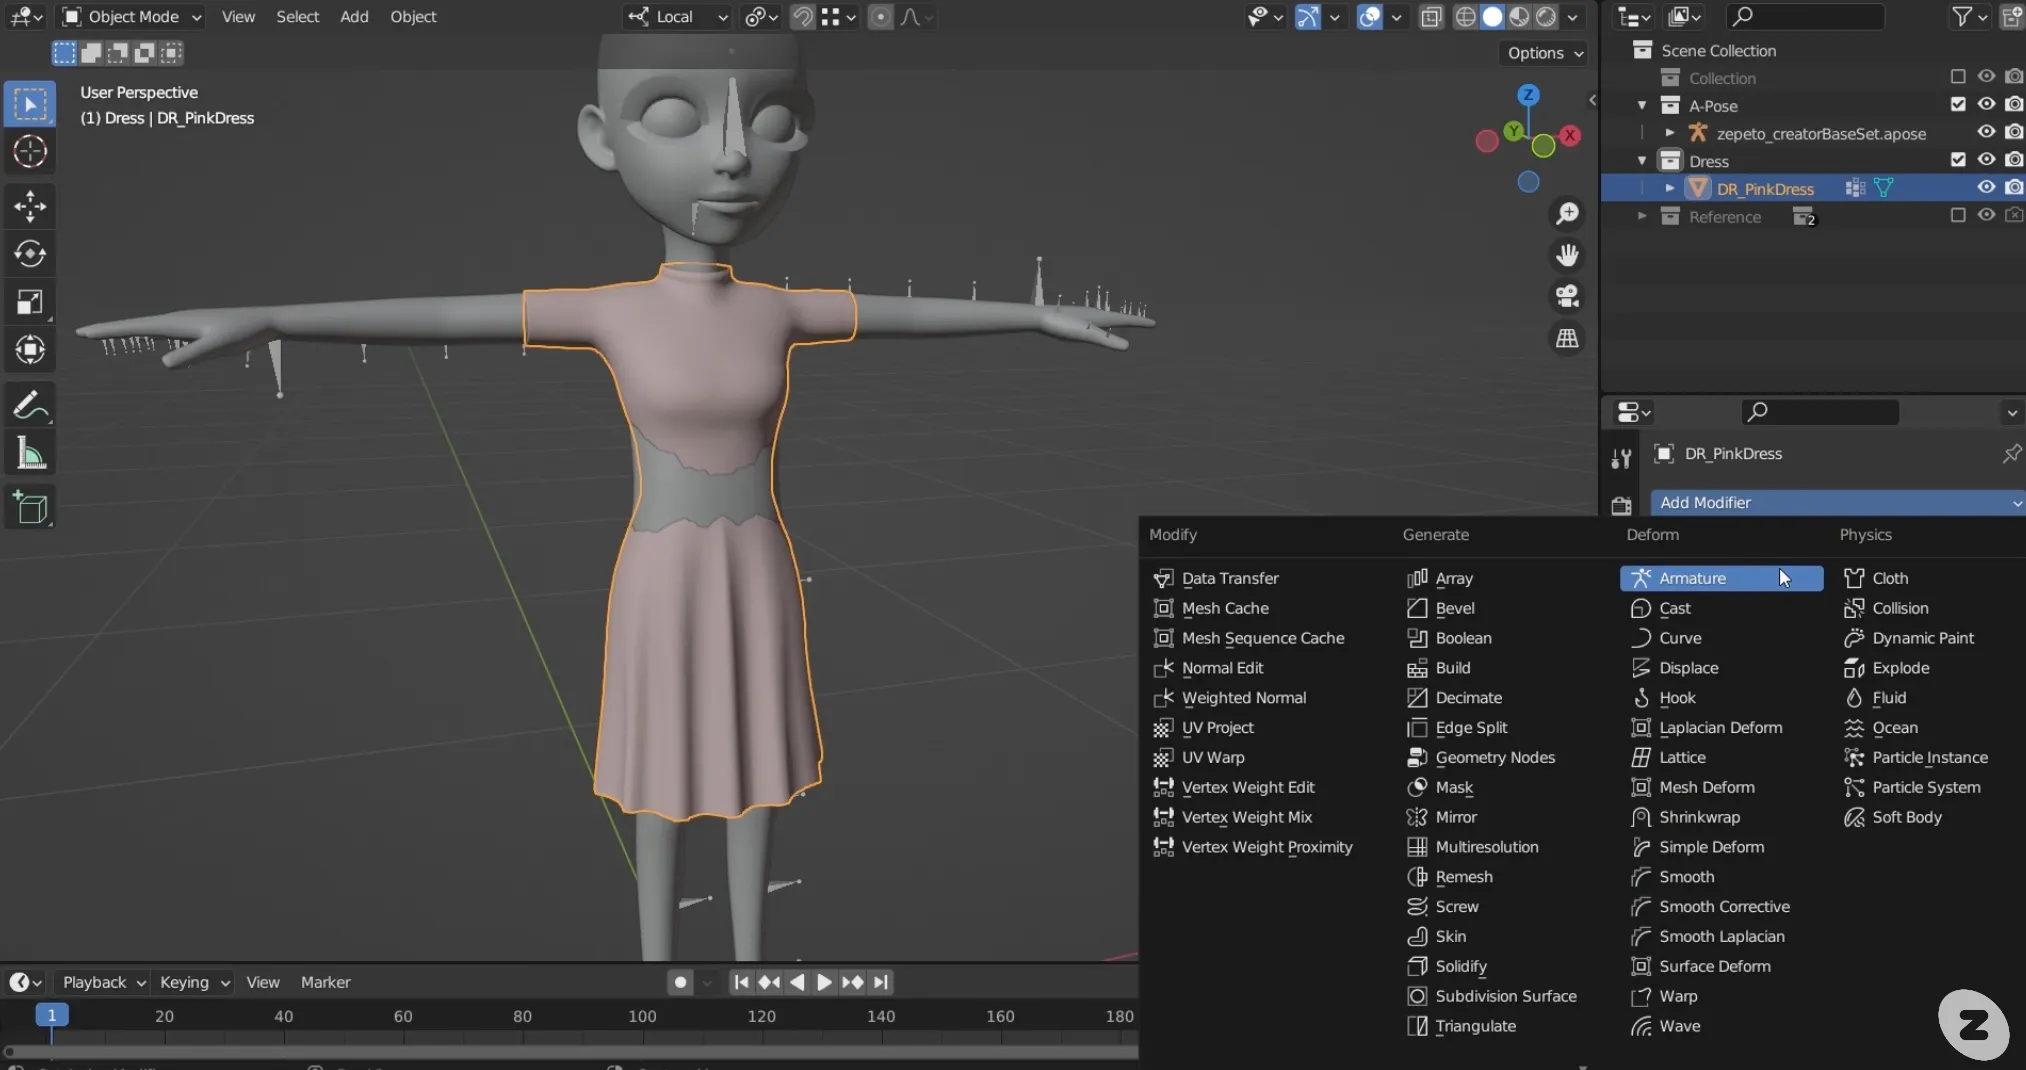The width and height of the screenshot is (2026, 1070).
Task: Open the Playback dropdown
Action: [103, 982]
